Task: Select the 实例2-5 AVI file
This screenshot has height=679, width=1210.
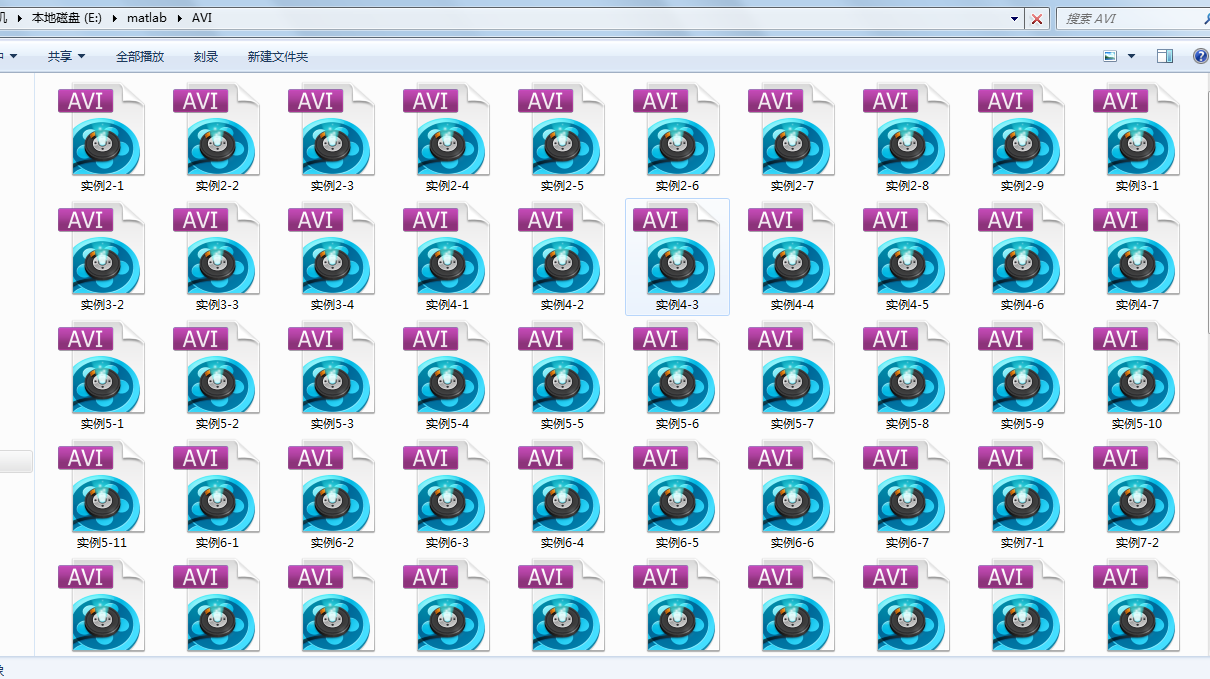Action: click(x=562, y=138)
